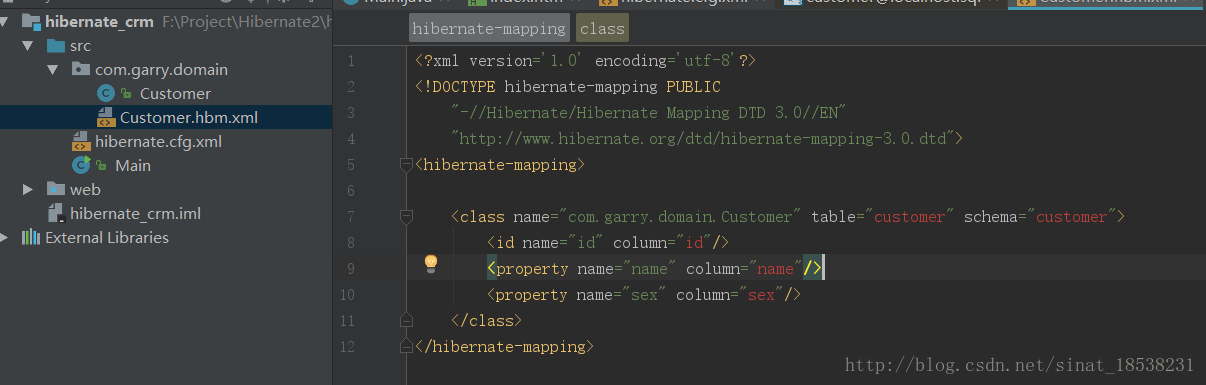Click the com.garry.domain package icon

point(80,69)
